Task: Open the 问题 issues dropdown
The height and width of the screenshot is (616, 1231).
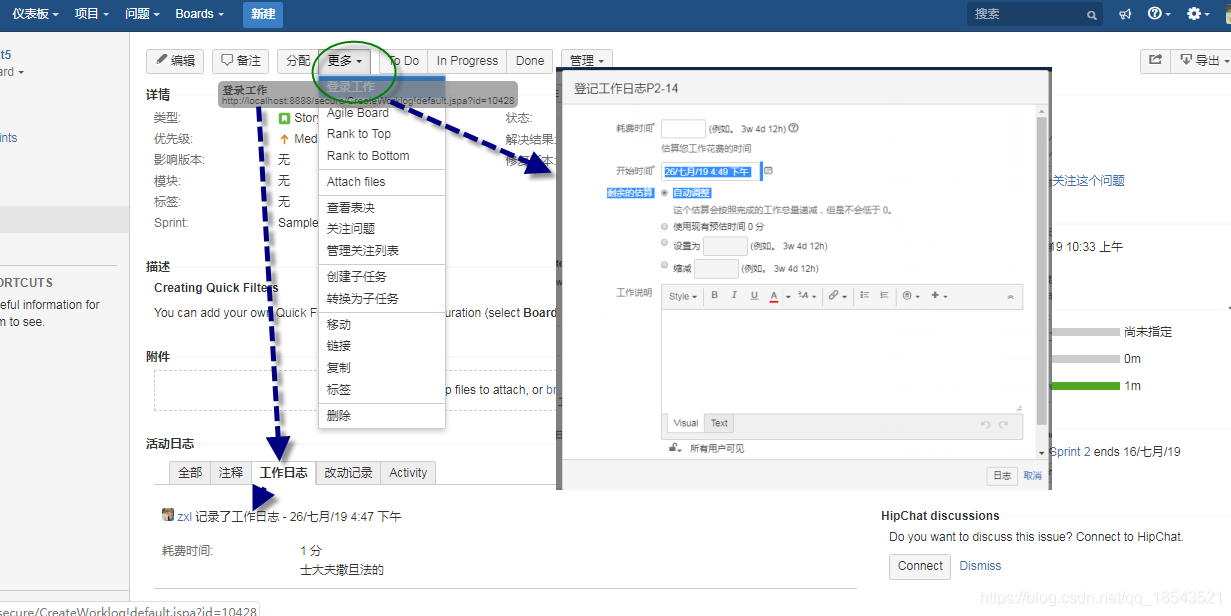Action: pyautogui.click(x=142, y=14)
